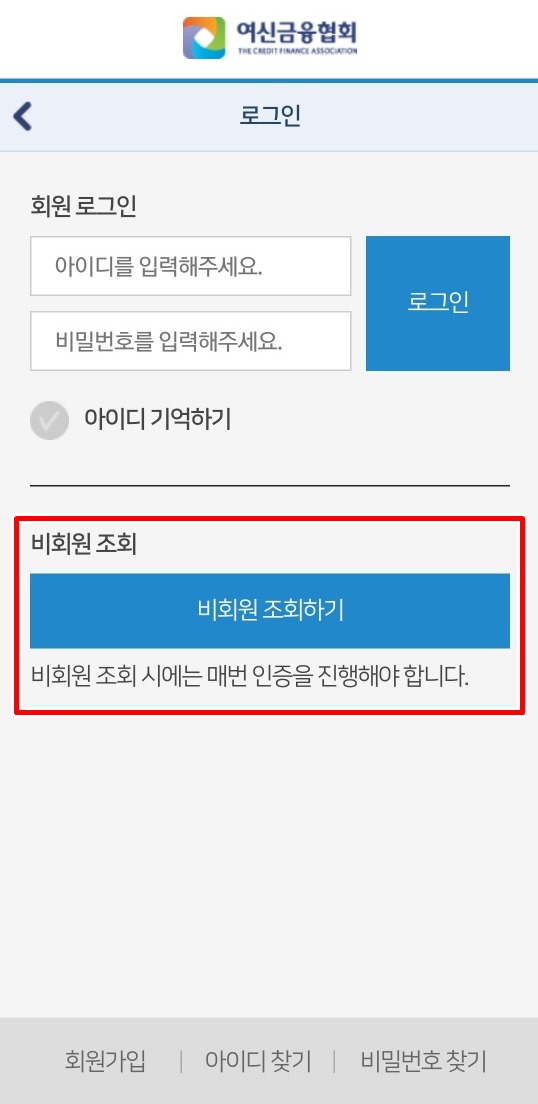The height and width of the screenshot is (1104, 538).
Task: Tap the Credit Finance Association logo icon
Action: (204, 38)
